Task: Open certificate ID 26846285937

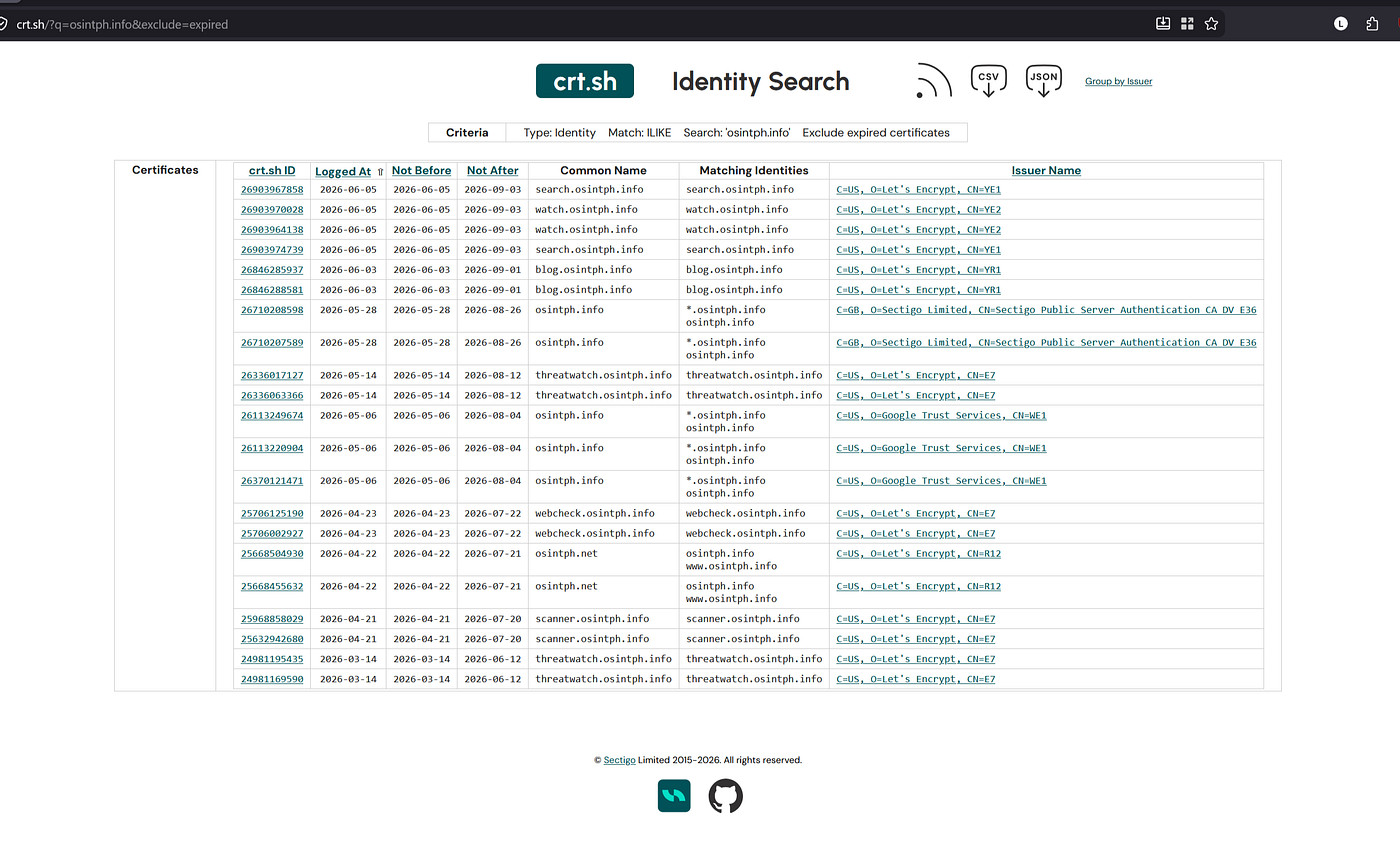Action: (x=272, y=270)
